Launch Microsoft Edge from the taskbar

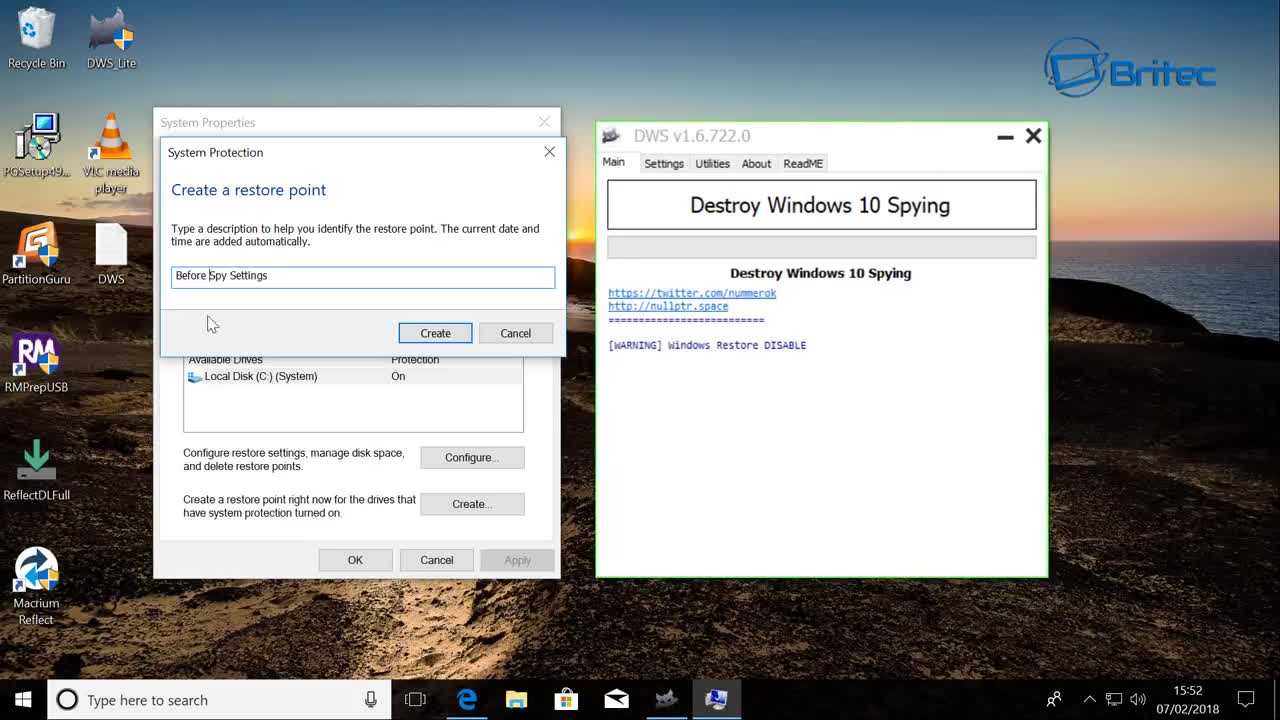coord(467,700)
